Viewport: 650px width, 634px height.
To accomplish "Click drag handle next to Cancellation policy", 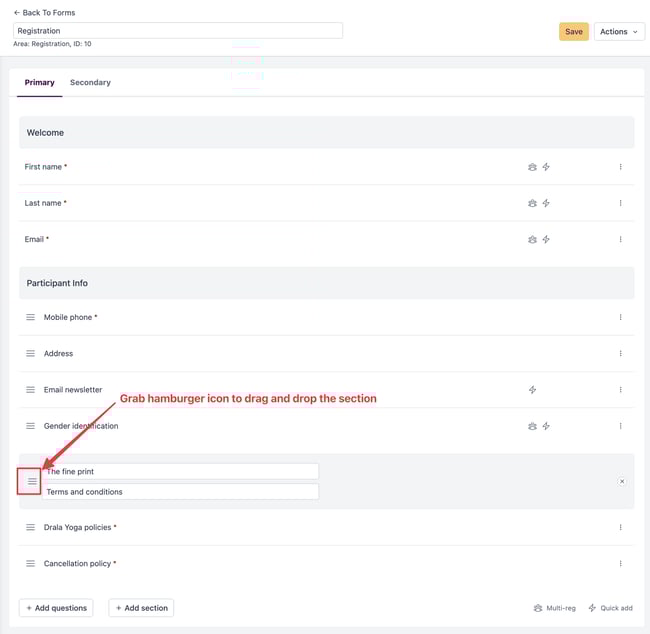I will click(30, 564).
